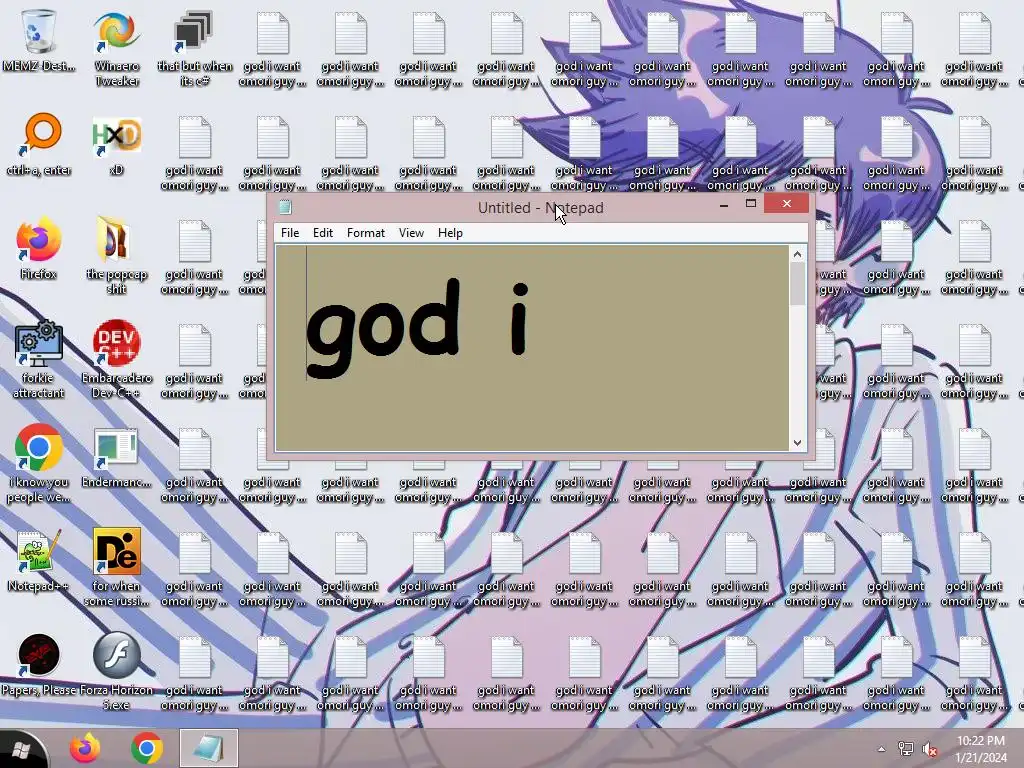Open the File menu in Notepad
The image size is (1024, 768).
[290, 233]
